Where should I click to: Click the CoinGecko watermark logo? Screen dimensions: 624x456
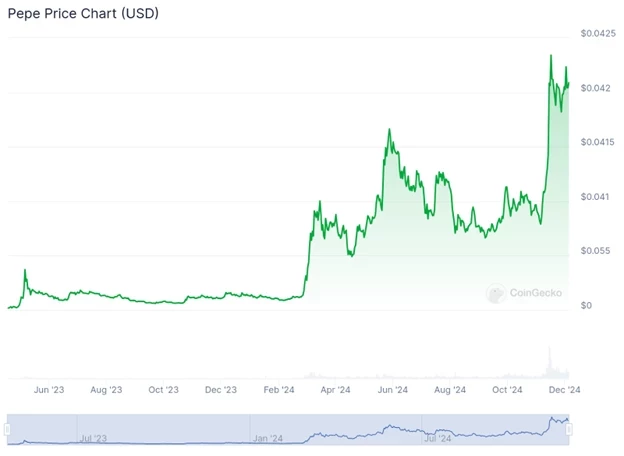pos(524,293)
